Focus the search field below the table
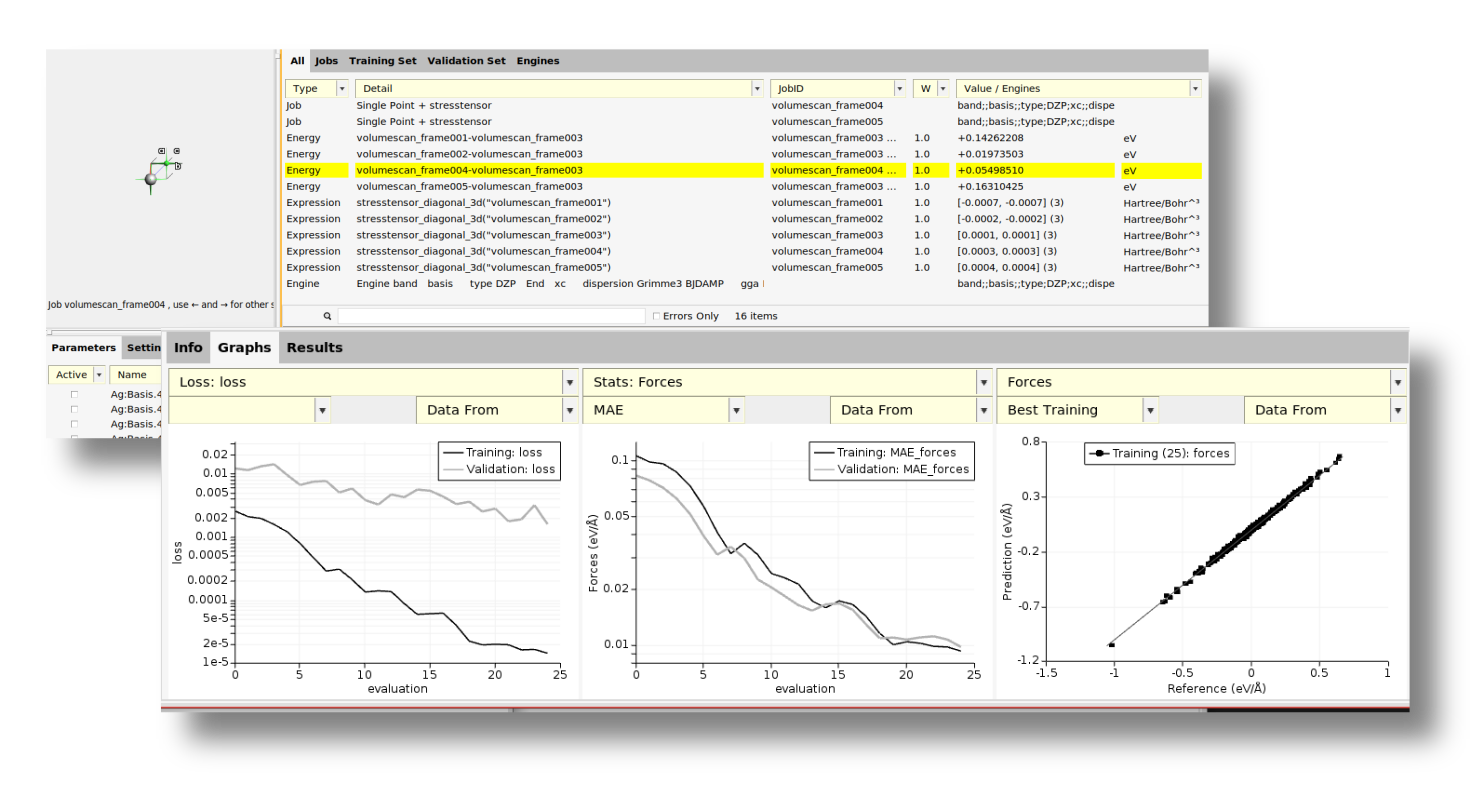This screenshot has height=789, width=1483. (491, 316)
